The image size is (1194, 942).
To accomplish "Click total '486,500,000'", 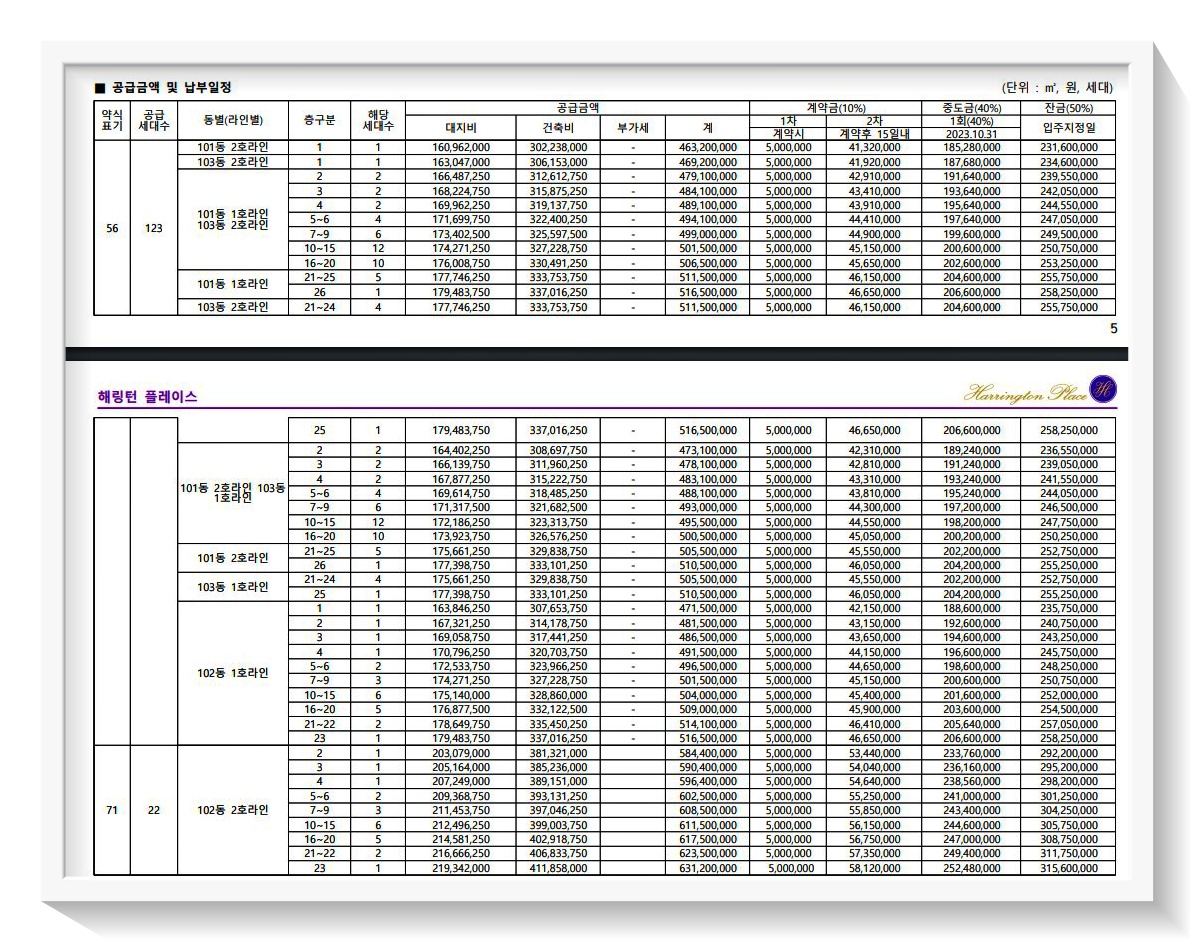I will [x=707, y=637].
